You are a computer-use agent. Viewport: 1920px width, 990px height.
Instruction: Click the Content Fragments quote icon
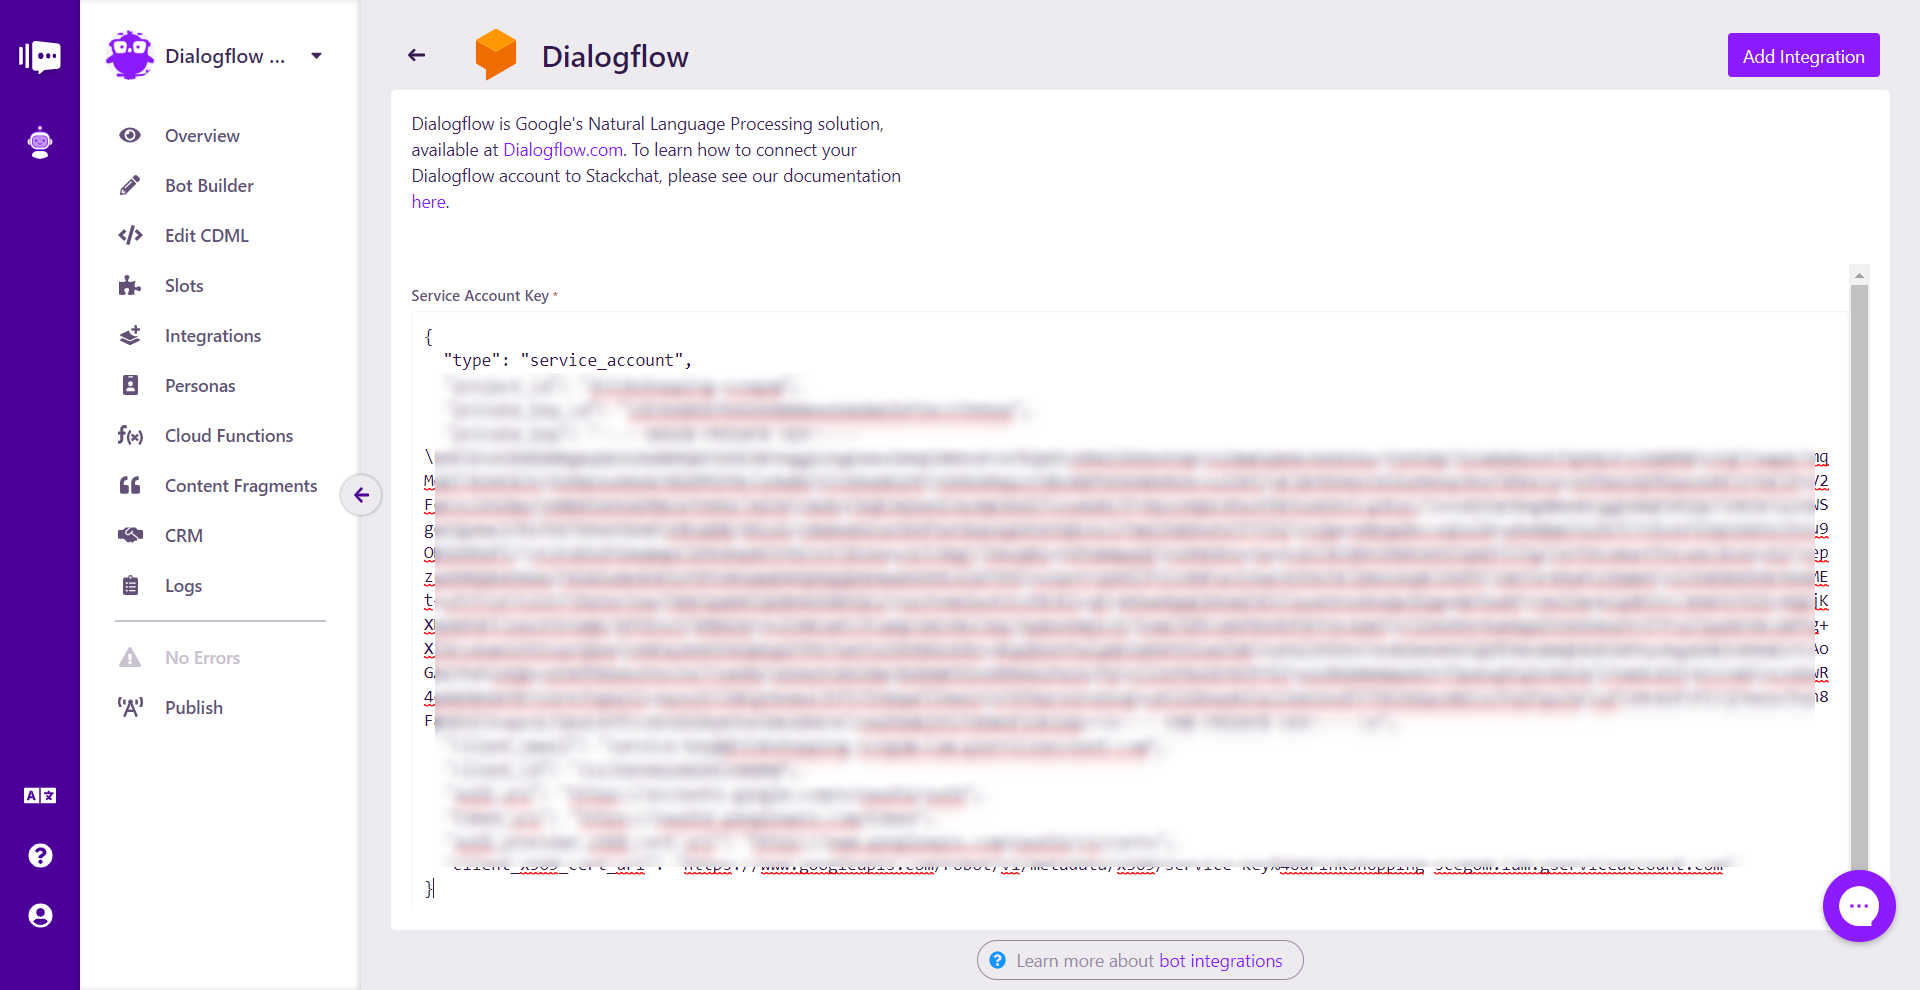(130, 485)
